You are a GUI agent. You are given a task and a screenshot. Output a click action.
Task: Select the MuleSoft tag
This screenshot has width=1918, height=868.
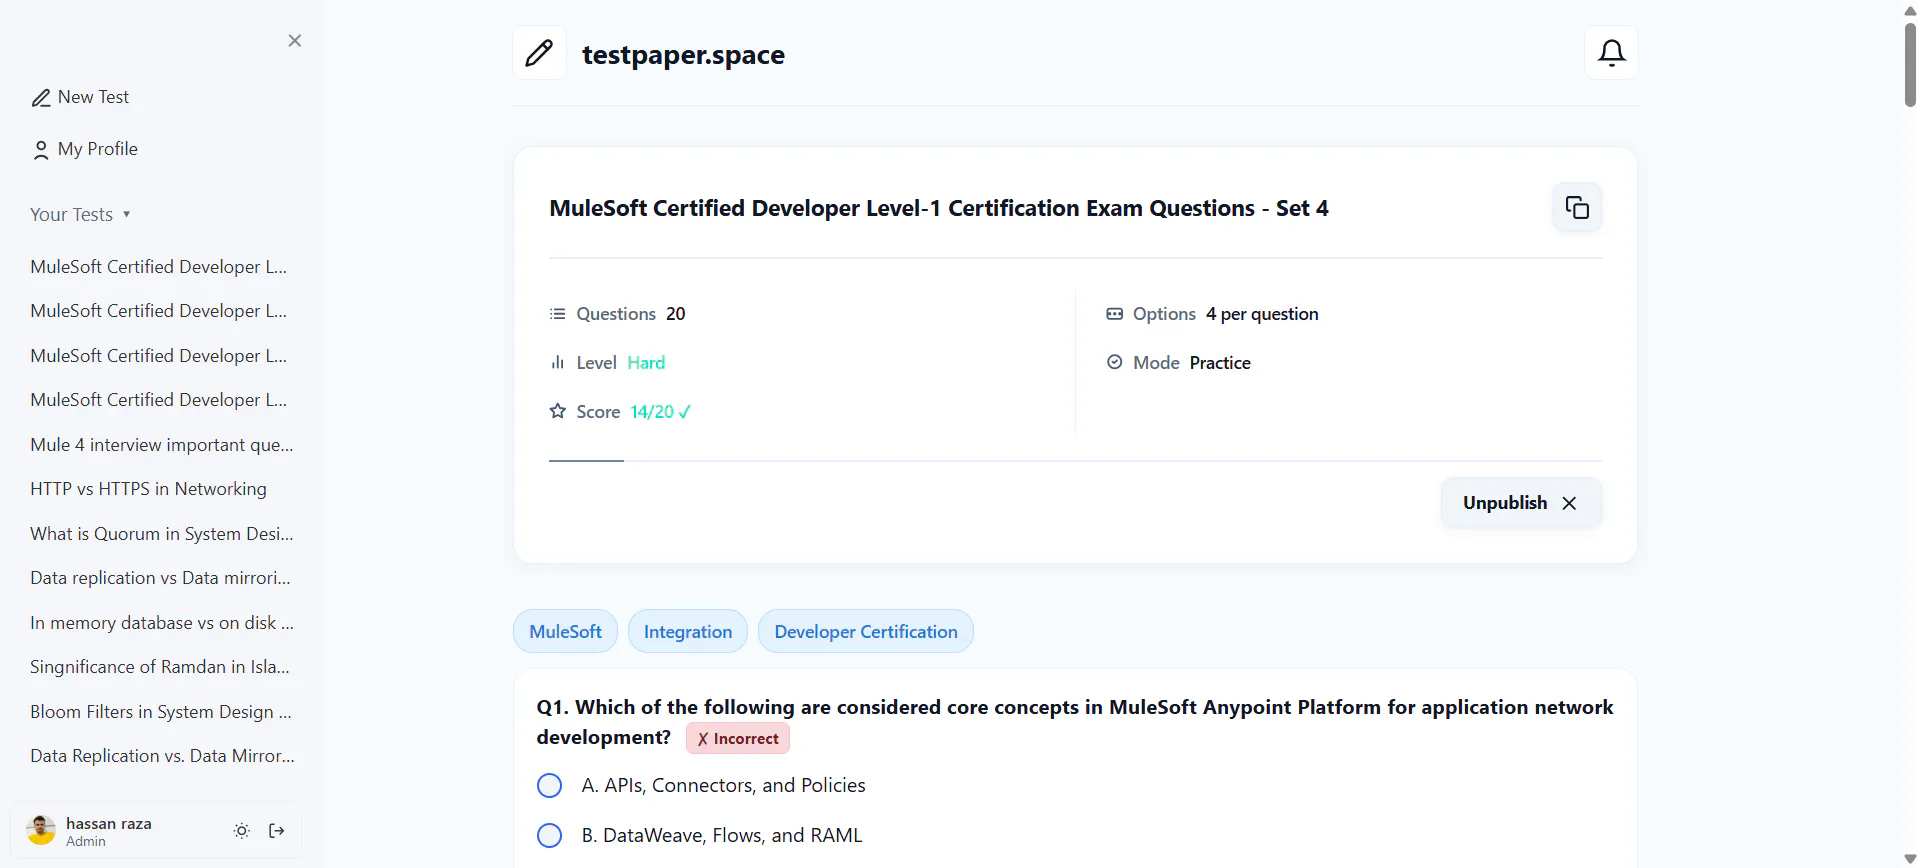565,632
